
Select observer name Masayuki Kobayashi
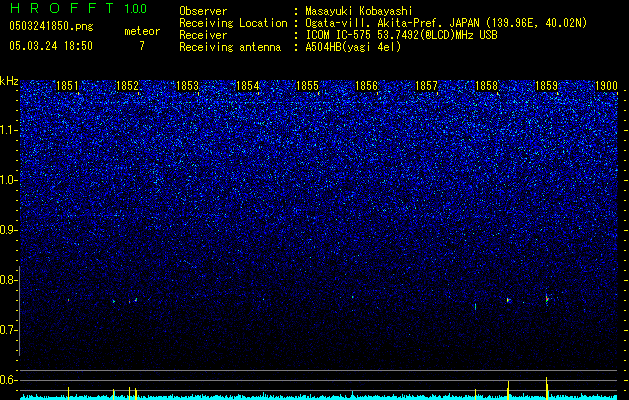pyautogui.click(x=359, y=11)
